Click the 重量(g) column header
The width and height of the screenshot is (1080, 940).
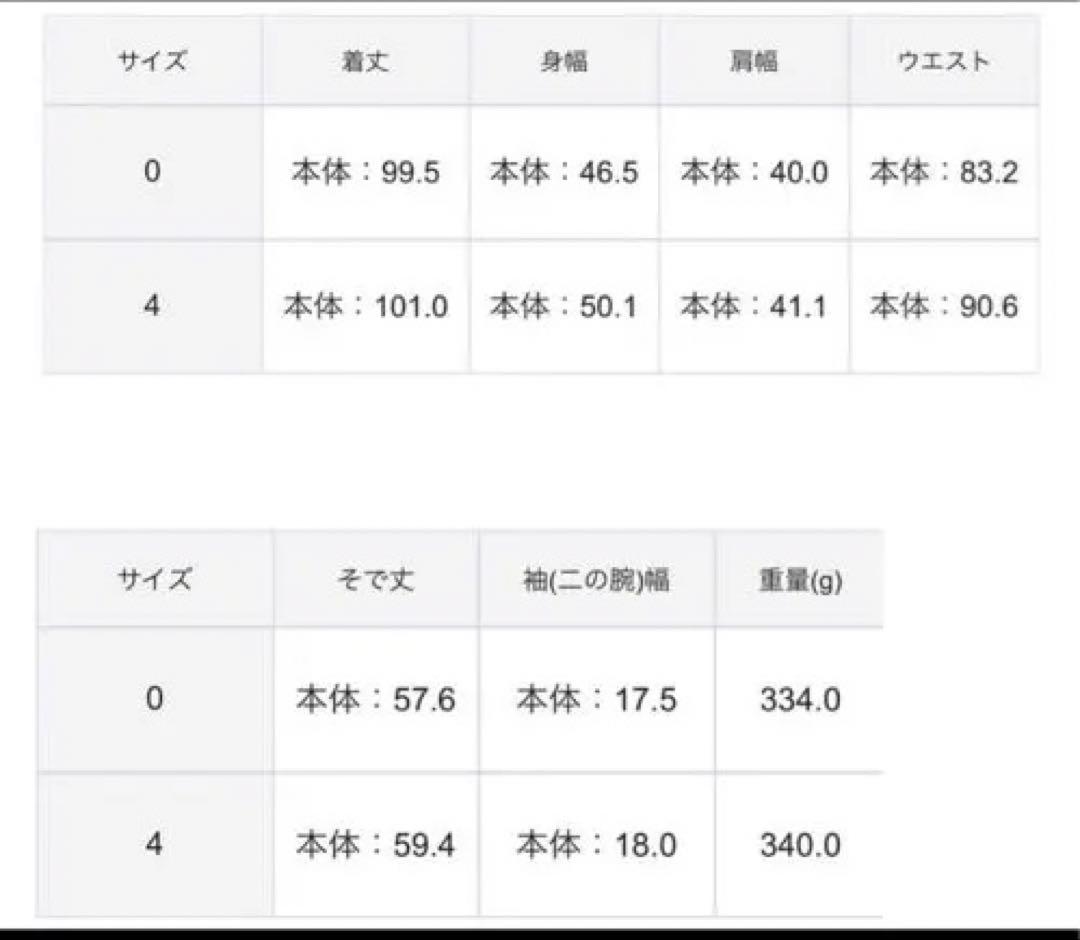click(799, 580)
